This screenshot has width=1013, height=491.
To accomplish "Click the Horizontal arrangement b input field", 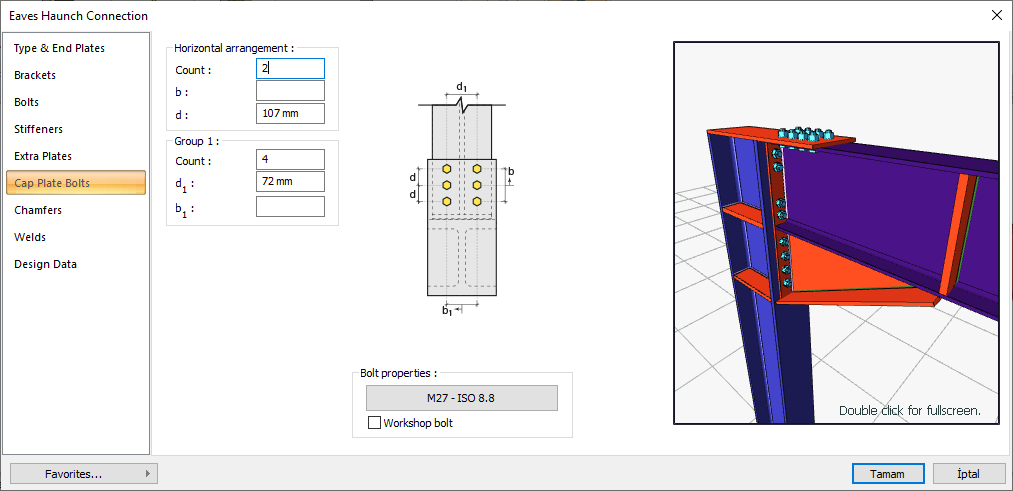I will tap(290, 91).
